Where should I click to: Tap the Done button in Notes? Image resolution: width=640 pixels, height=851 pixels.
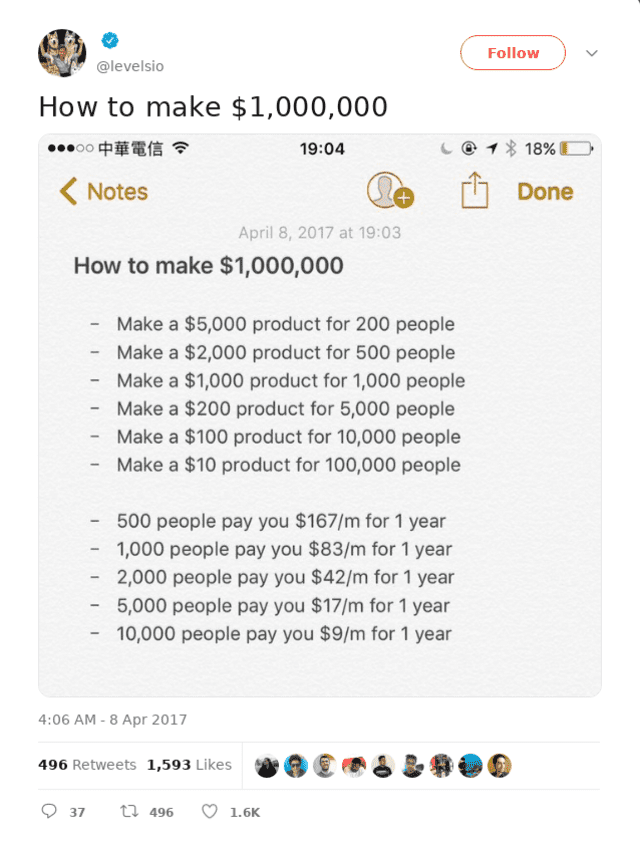545,191
